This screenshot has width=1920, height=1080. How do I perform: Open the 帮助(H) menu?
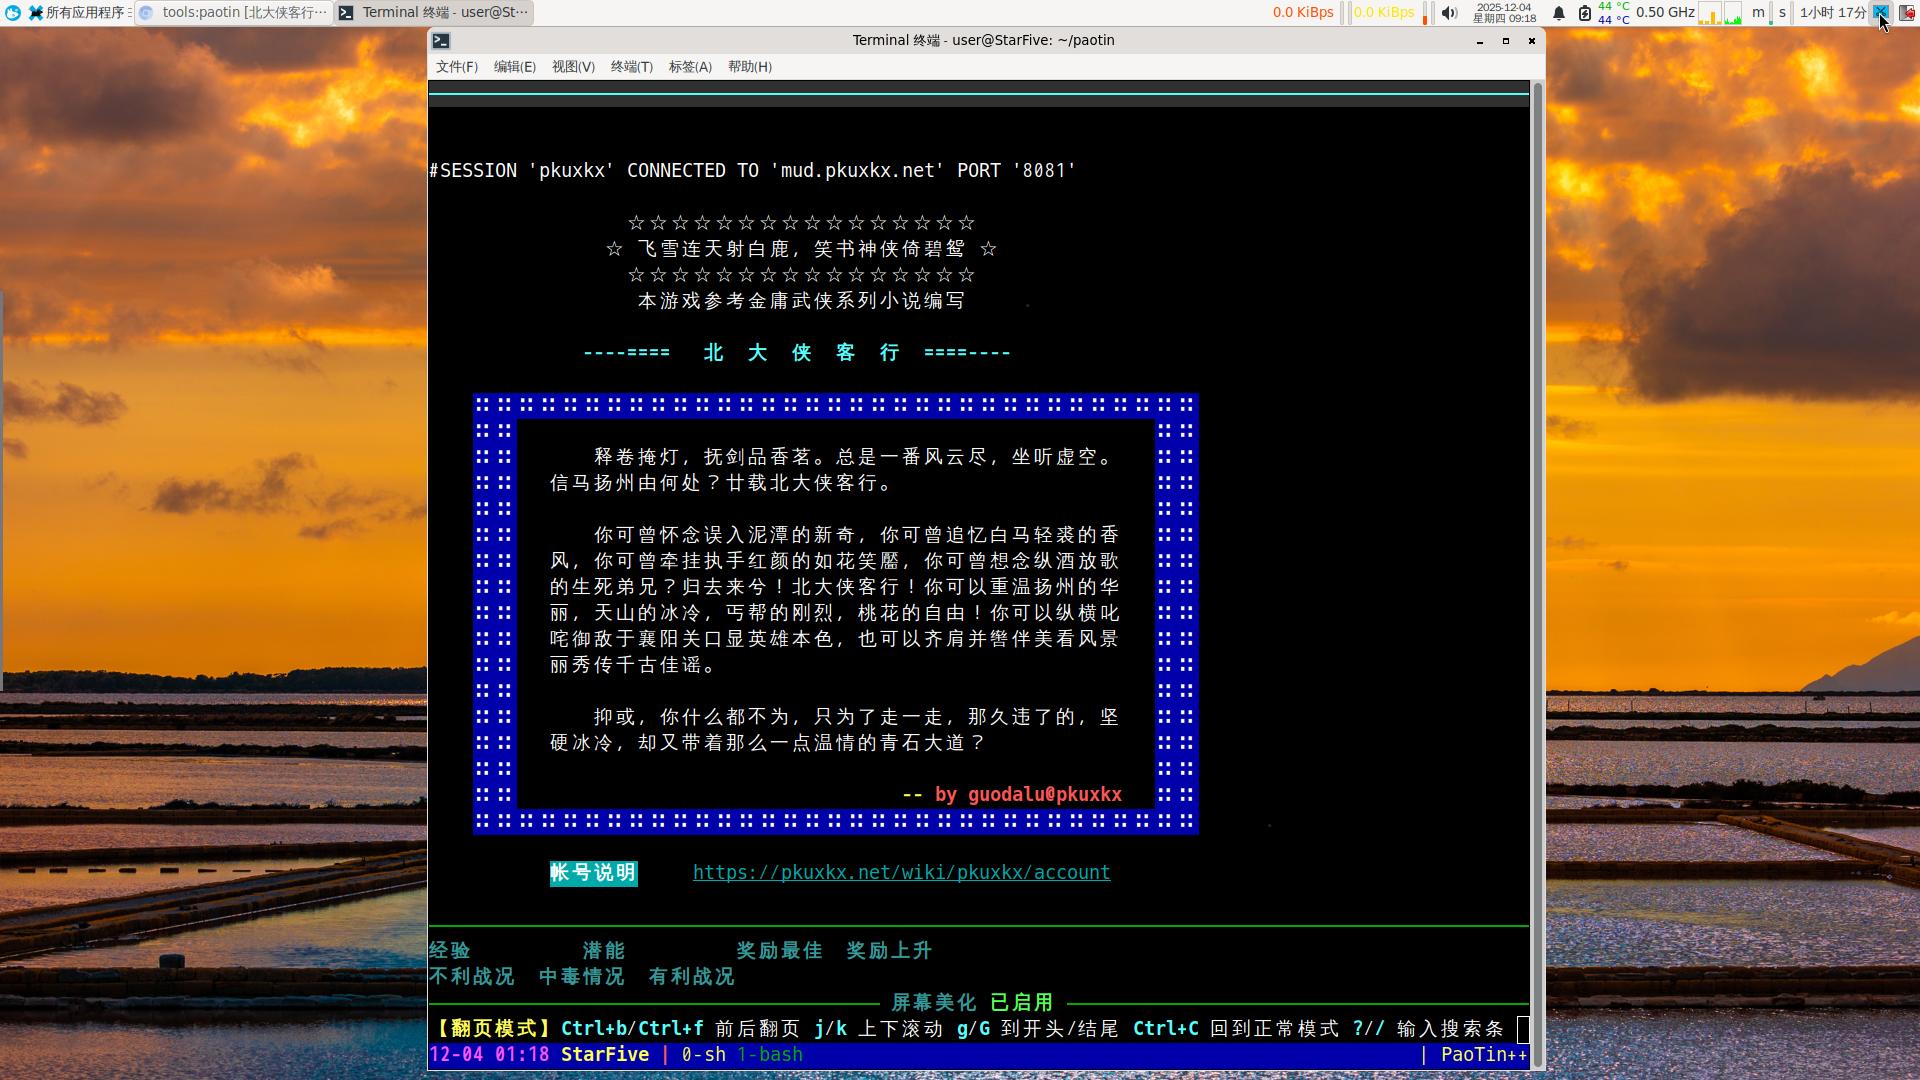pyautogui.click(x=749, y=67)
